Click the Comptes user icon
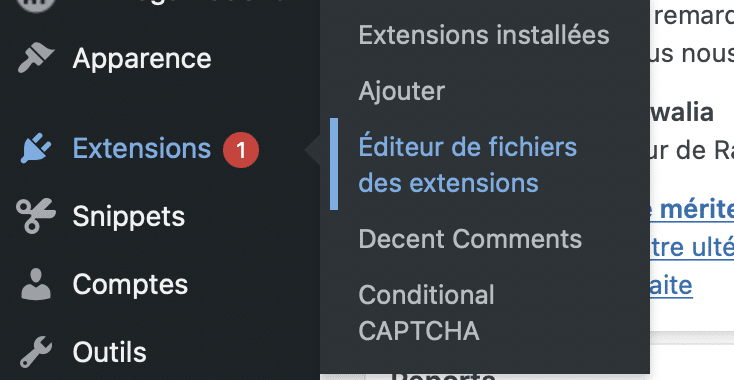Viewport: 734px width, 380px height. [x=36, y=284]
